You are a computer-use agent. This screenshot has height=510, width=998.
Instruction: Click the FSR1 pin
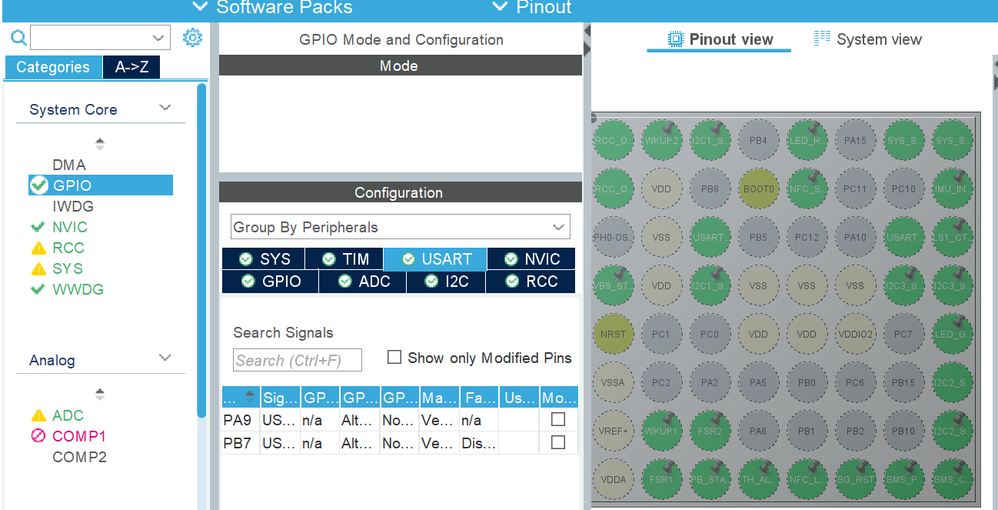click(x=661, y=479)
